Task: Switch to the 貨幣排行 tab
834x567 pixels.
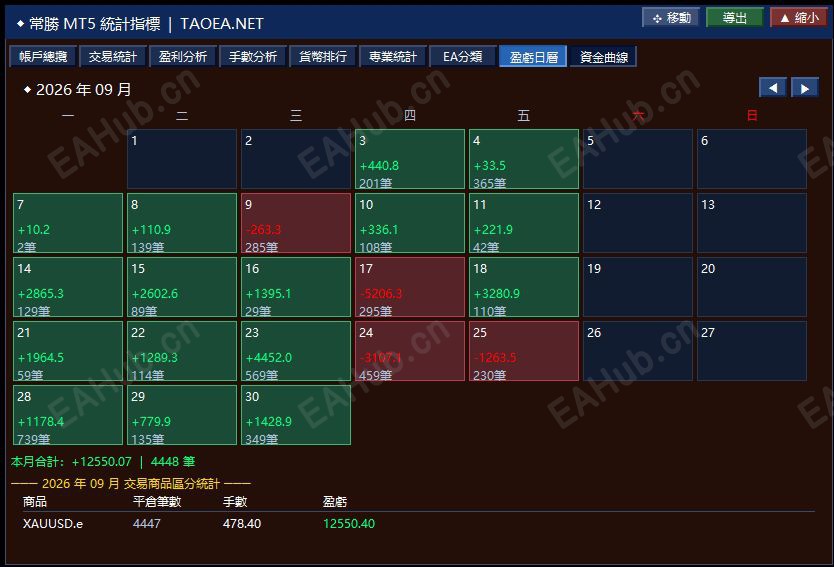Action: (323, 56)
